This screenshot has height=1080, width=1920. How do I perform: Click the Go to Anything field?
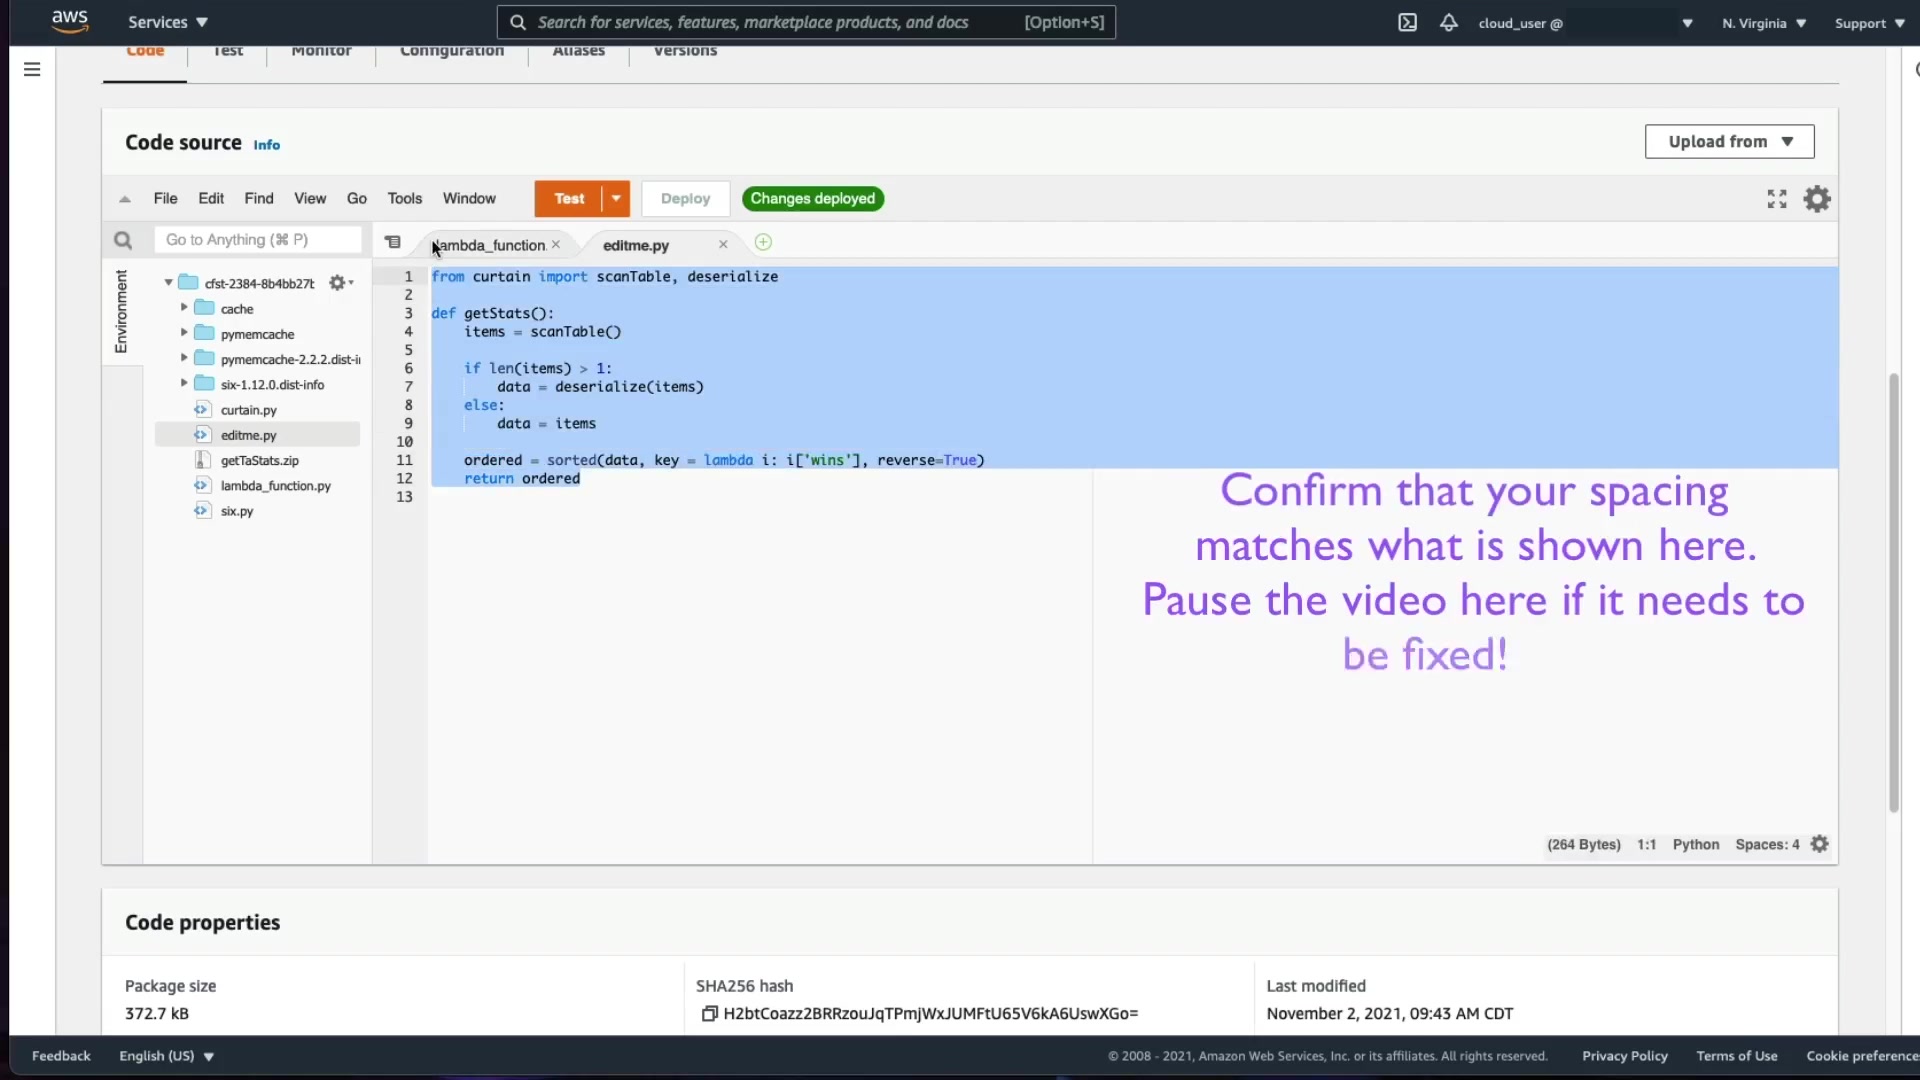pos(258,240)
